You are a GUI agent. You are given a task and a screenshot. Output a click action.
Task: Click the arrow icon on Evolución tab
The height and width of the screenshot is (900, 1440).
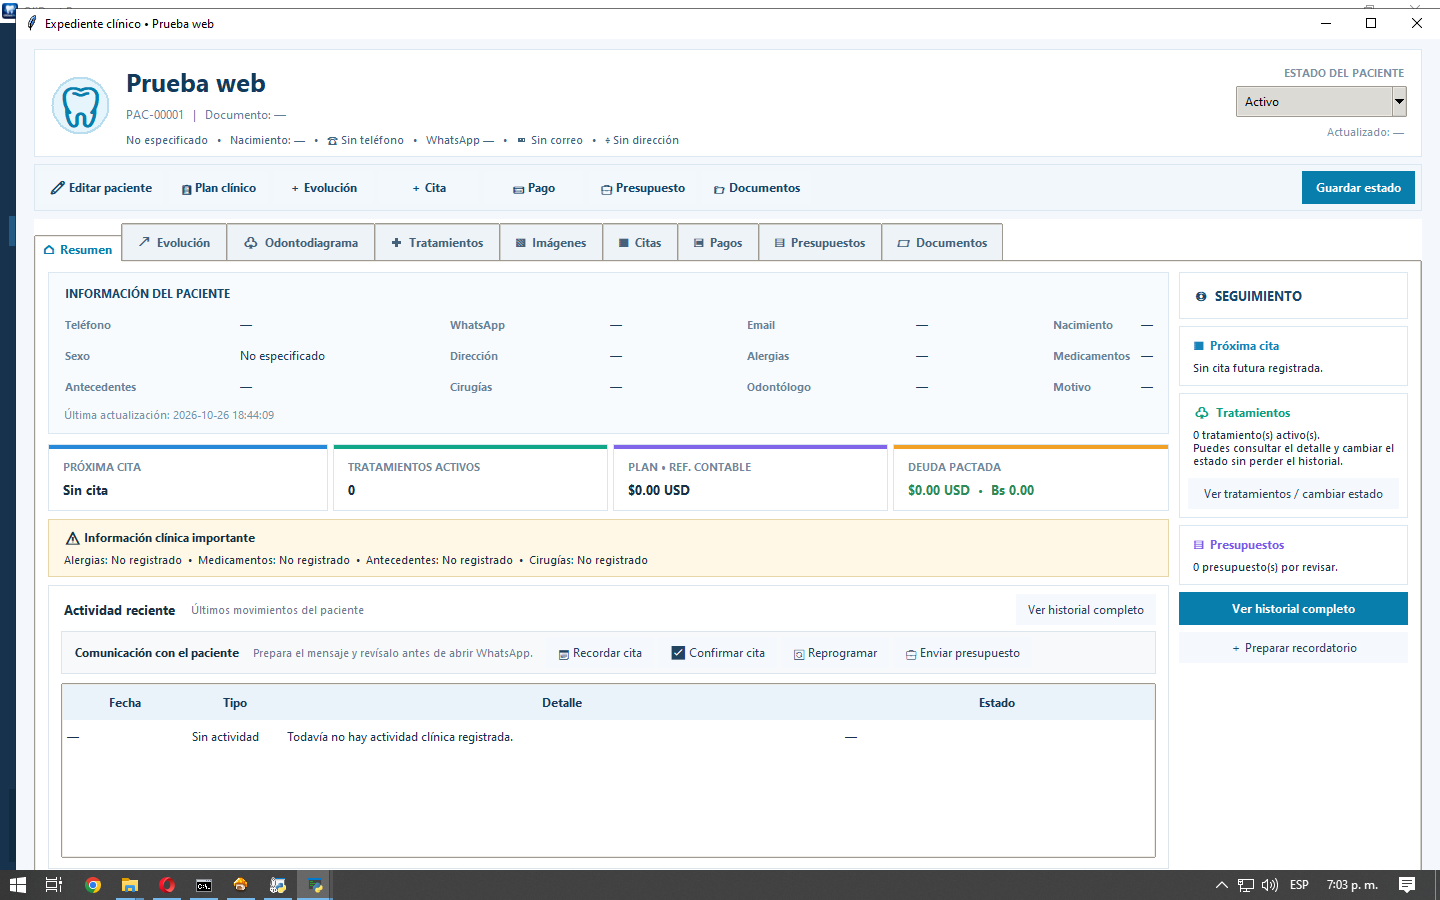pyautogui.click(x=144, y=242)
